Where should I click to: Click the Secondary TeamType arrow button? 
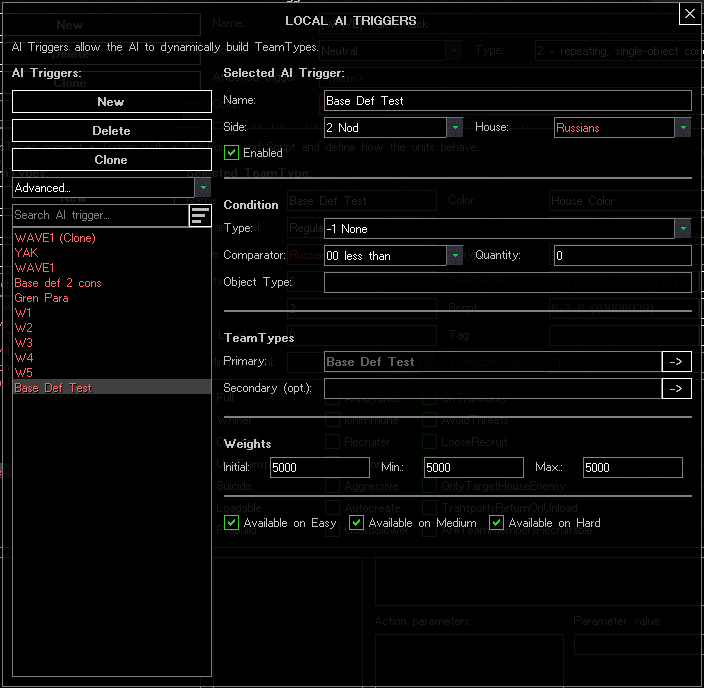tap(676, 388)
